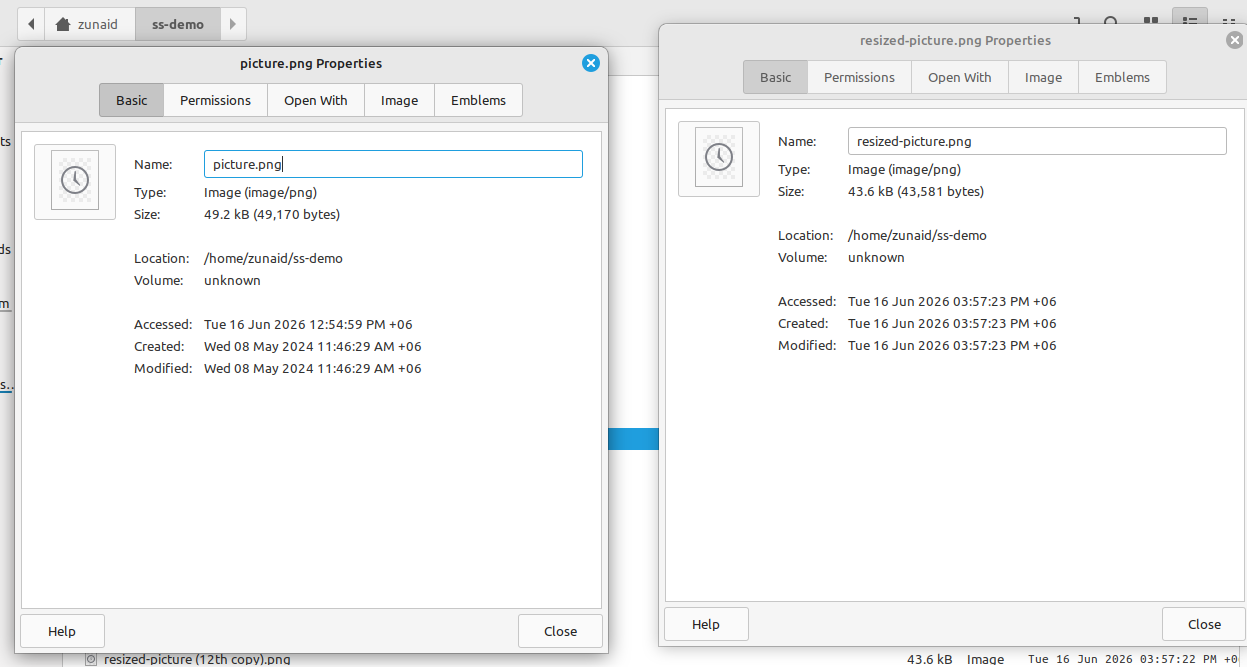Switch to Image tab in resized-picture.png Properties
This screenshot has height=667, width=1247.
[1043, 77]
